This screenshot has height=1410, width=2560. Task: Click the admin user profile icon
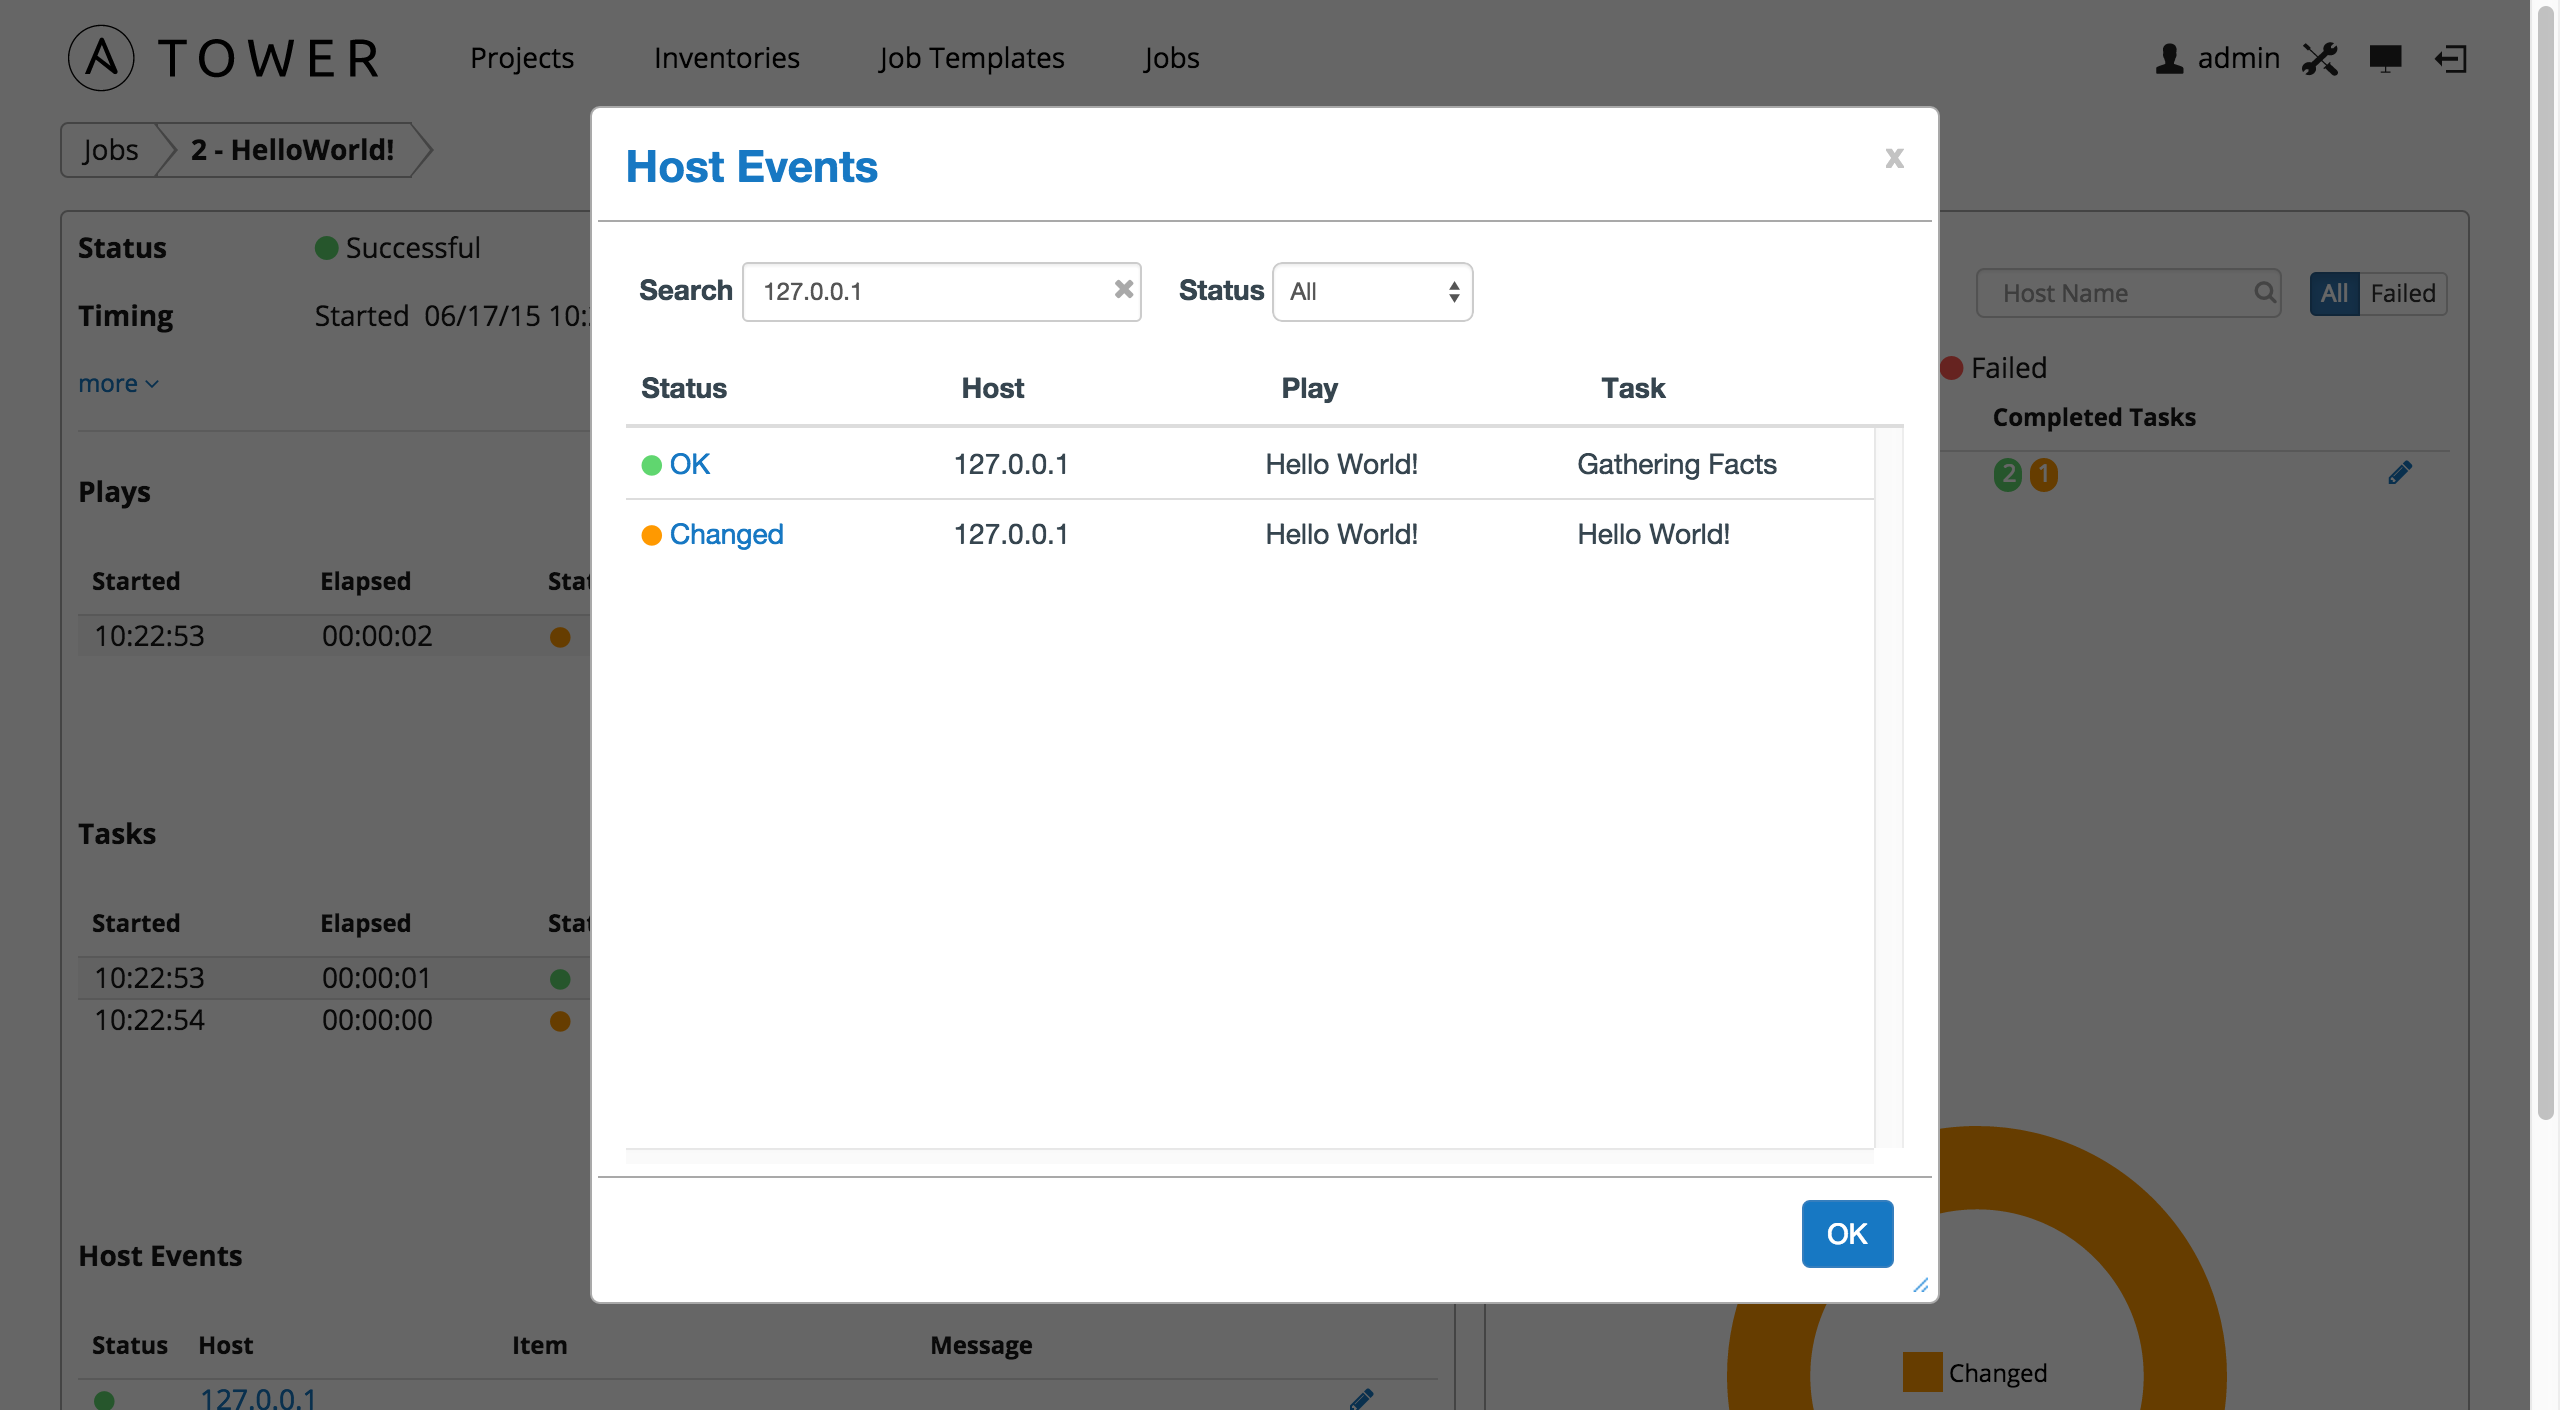[2168, 59]
